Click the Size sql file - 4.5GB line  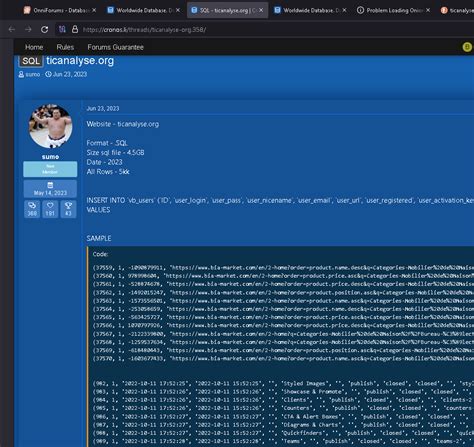(x=115, y=153)
